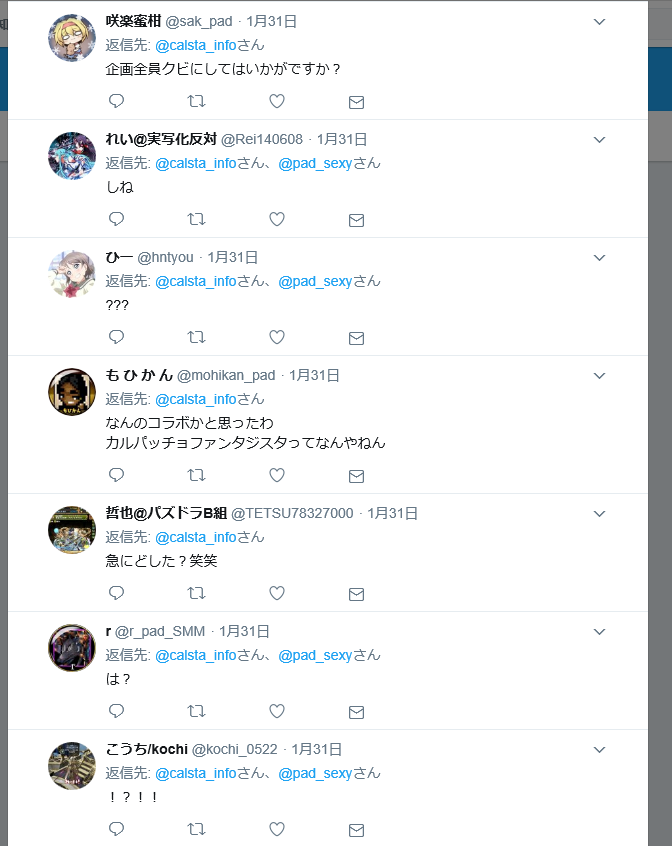Like 咲楽蜜柑's tweet
The width and height of the screenshot is (672, 846).
point(277,101)
